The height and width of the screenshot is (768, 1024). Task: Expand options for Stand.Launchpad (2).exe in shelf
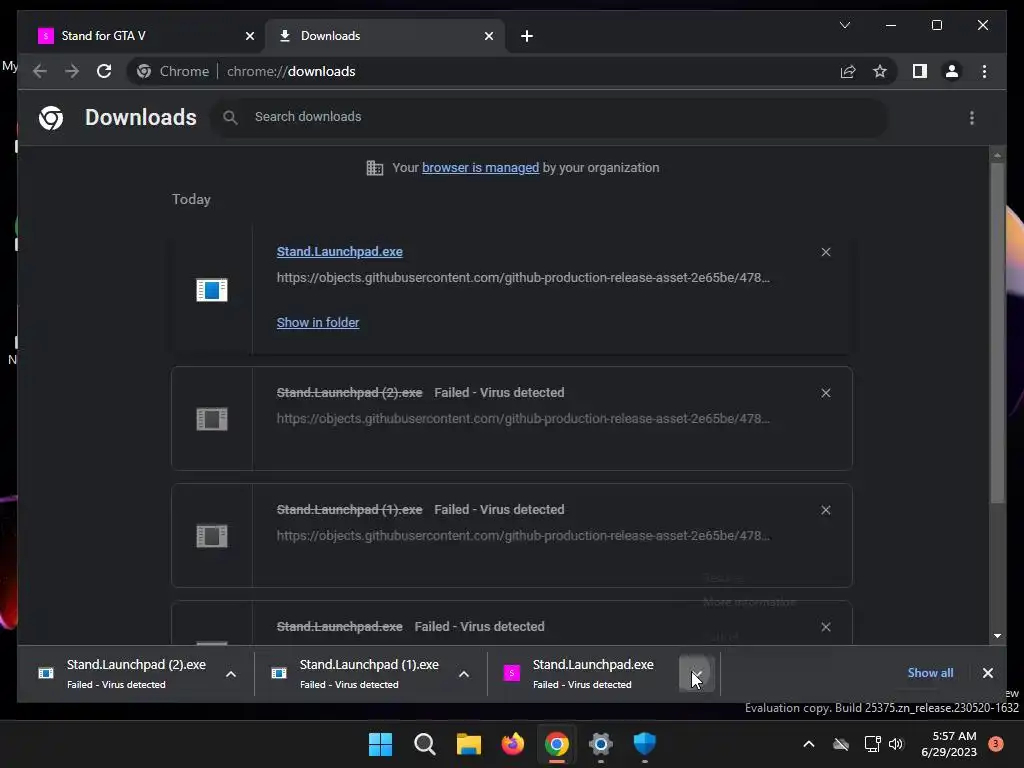(231, 674)
